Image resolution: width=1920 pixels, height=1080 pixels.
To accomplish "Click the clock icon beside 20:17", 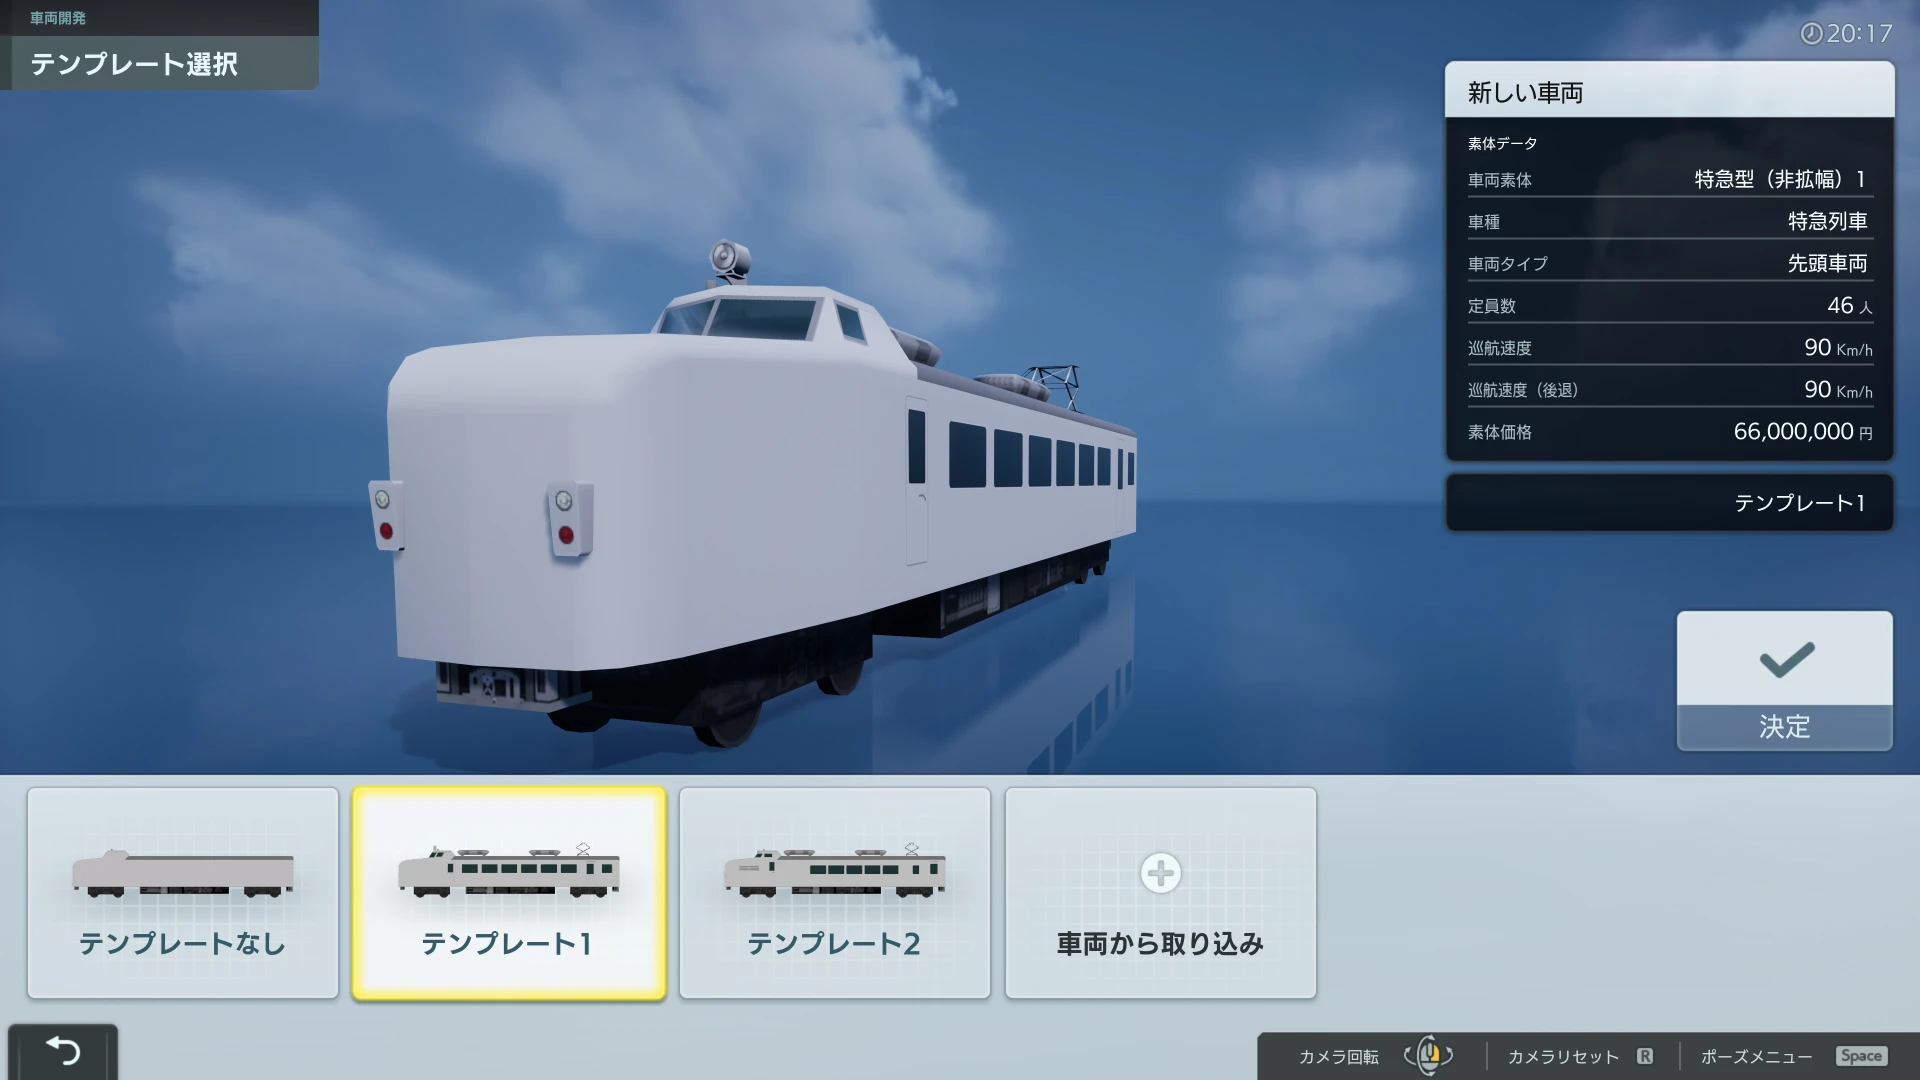I will tap(1811, 34).
